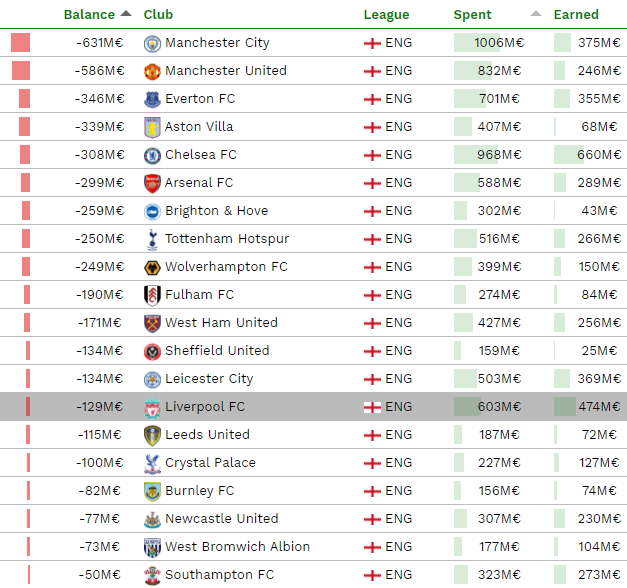Image resolution: width=627 pixels, height=588 pixels.
Task: Click the Wolverhampton wolf head crest
Action: [152, 267]
